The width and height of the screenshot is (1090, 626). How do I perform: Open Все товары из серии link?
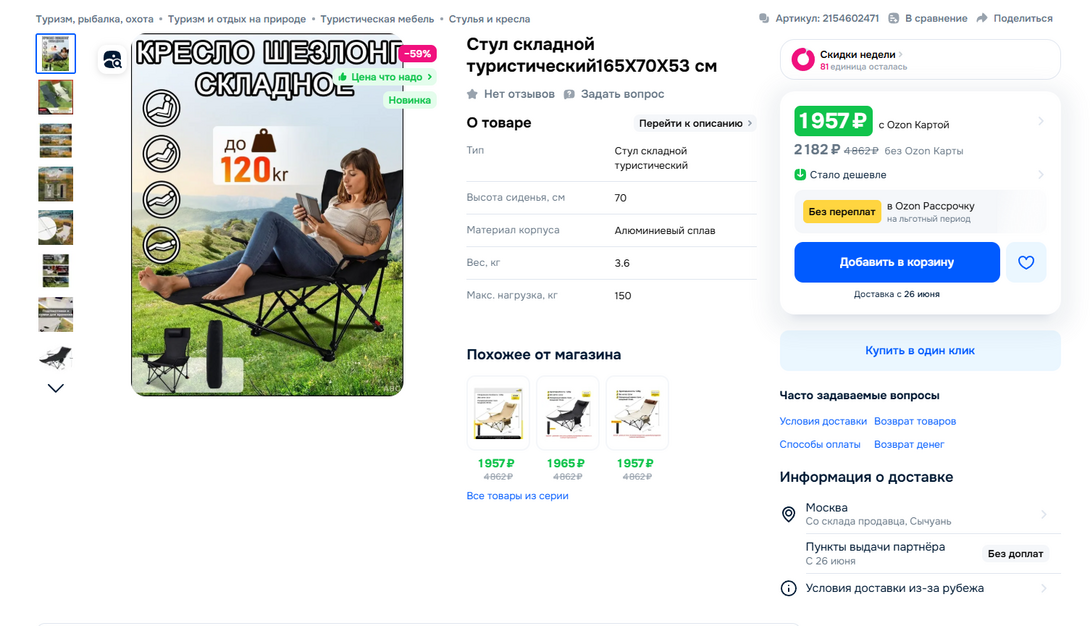(517, 495)
